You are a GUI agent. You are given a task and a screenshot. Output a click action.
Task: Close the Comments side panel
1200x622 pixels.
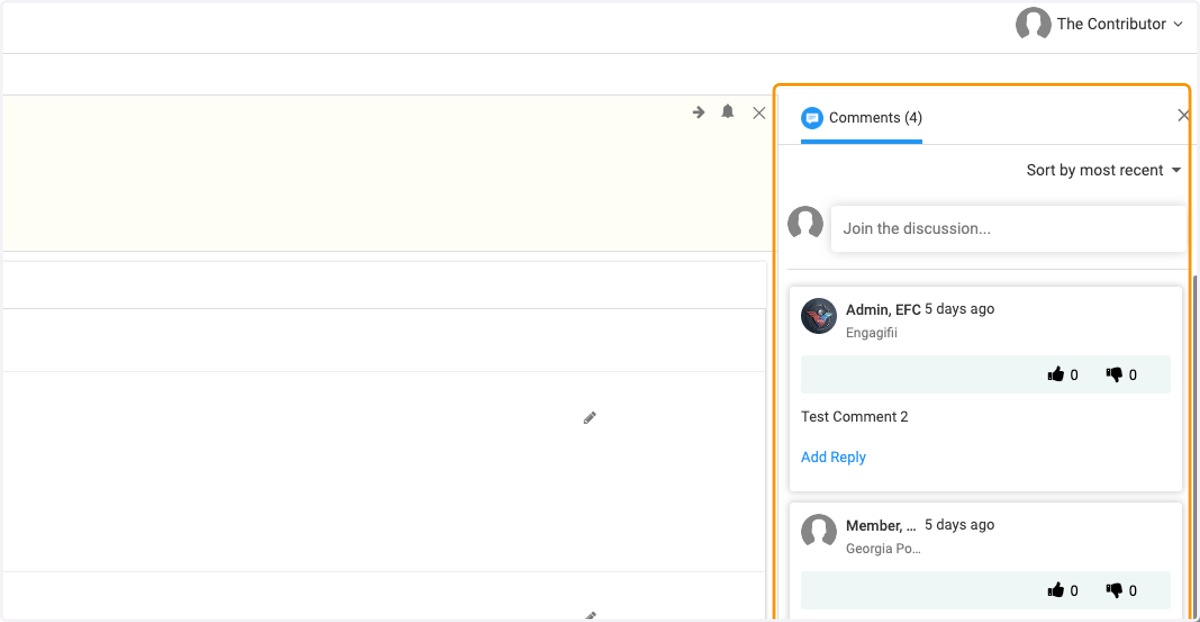(1184, 116)
